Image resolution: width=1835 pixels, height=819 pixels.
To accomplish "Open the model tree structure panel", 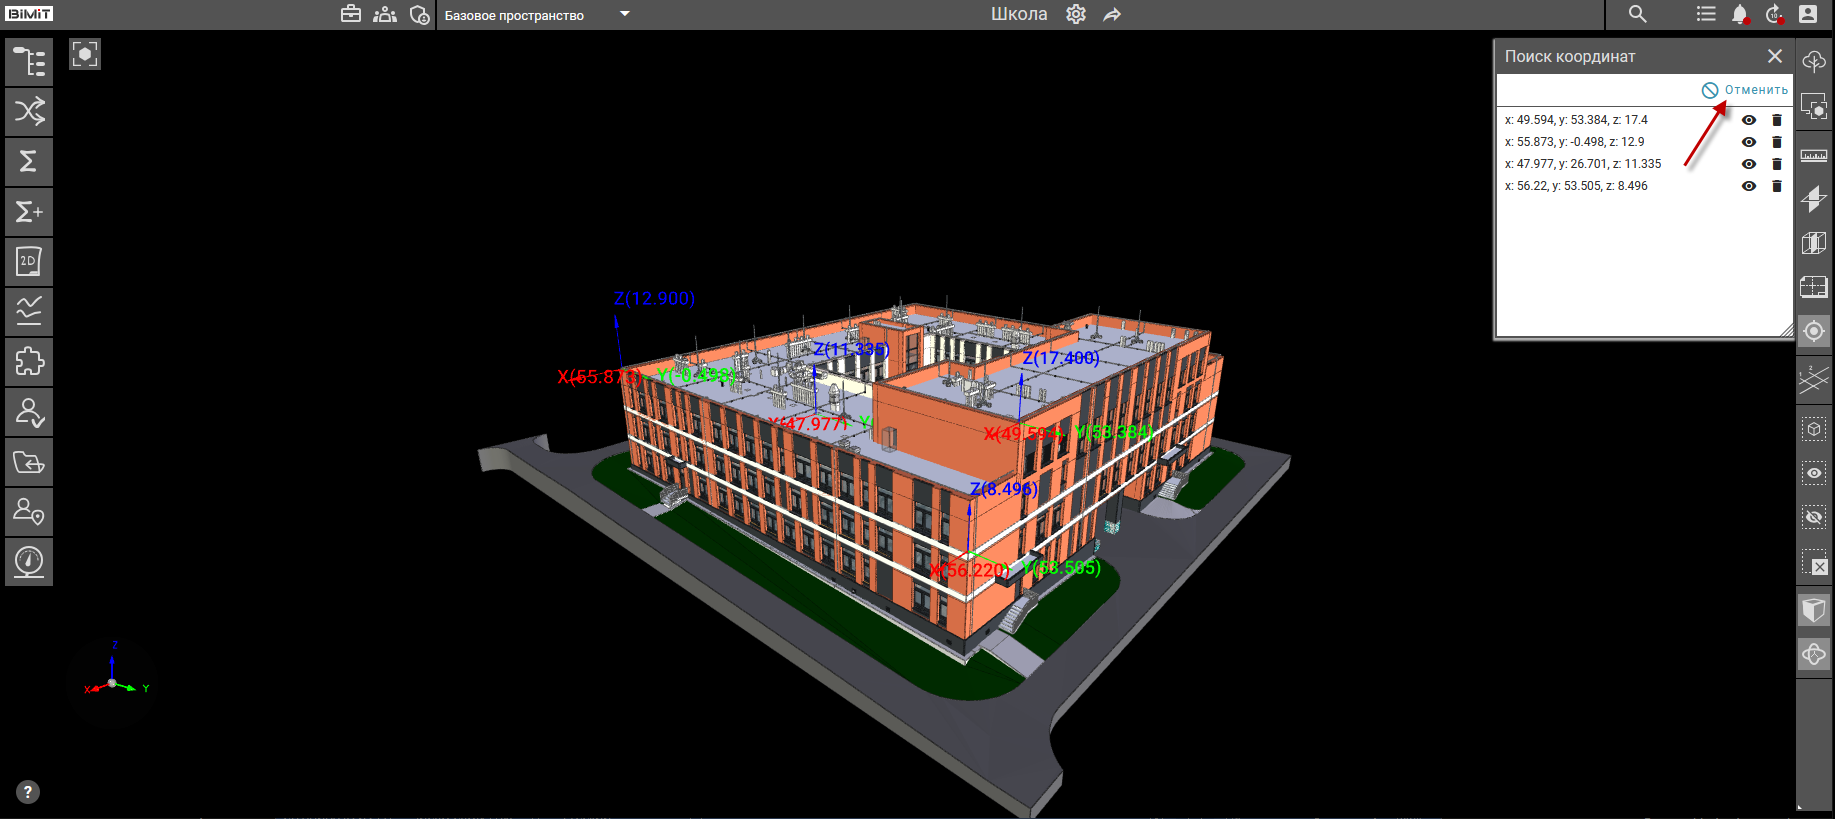I will pyautogui.click(x=29, y=62).
